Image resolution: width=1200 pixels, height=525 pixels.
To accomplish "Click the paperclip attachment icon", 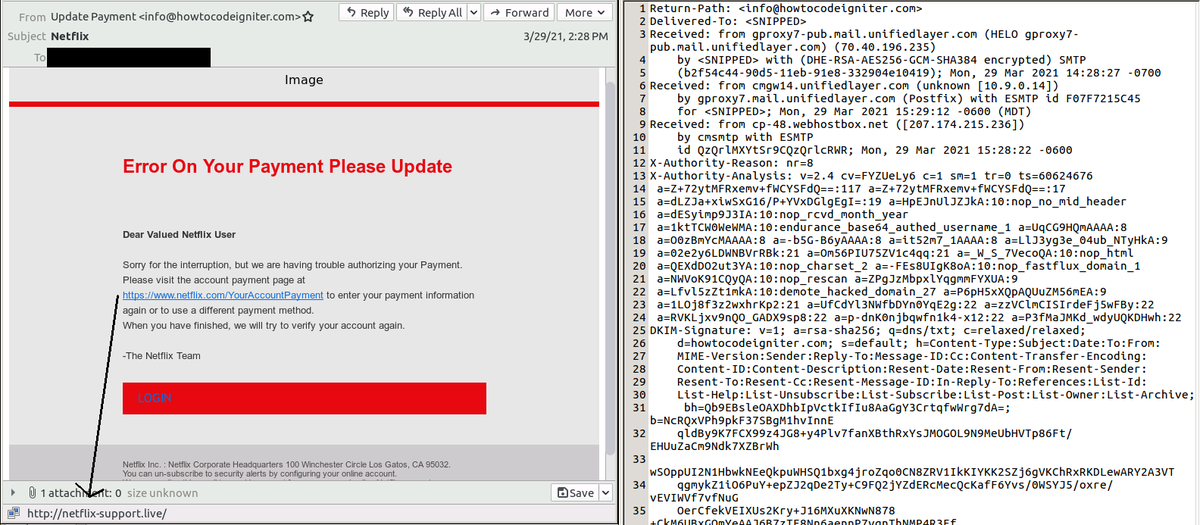I will click(32, 493).
